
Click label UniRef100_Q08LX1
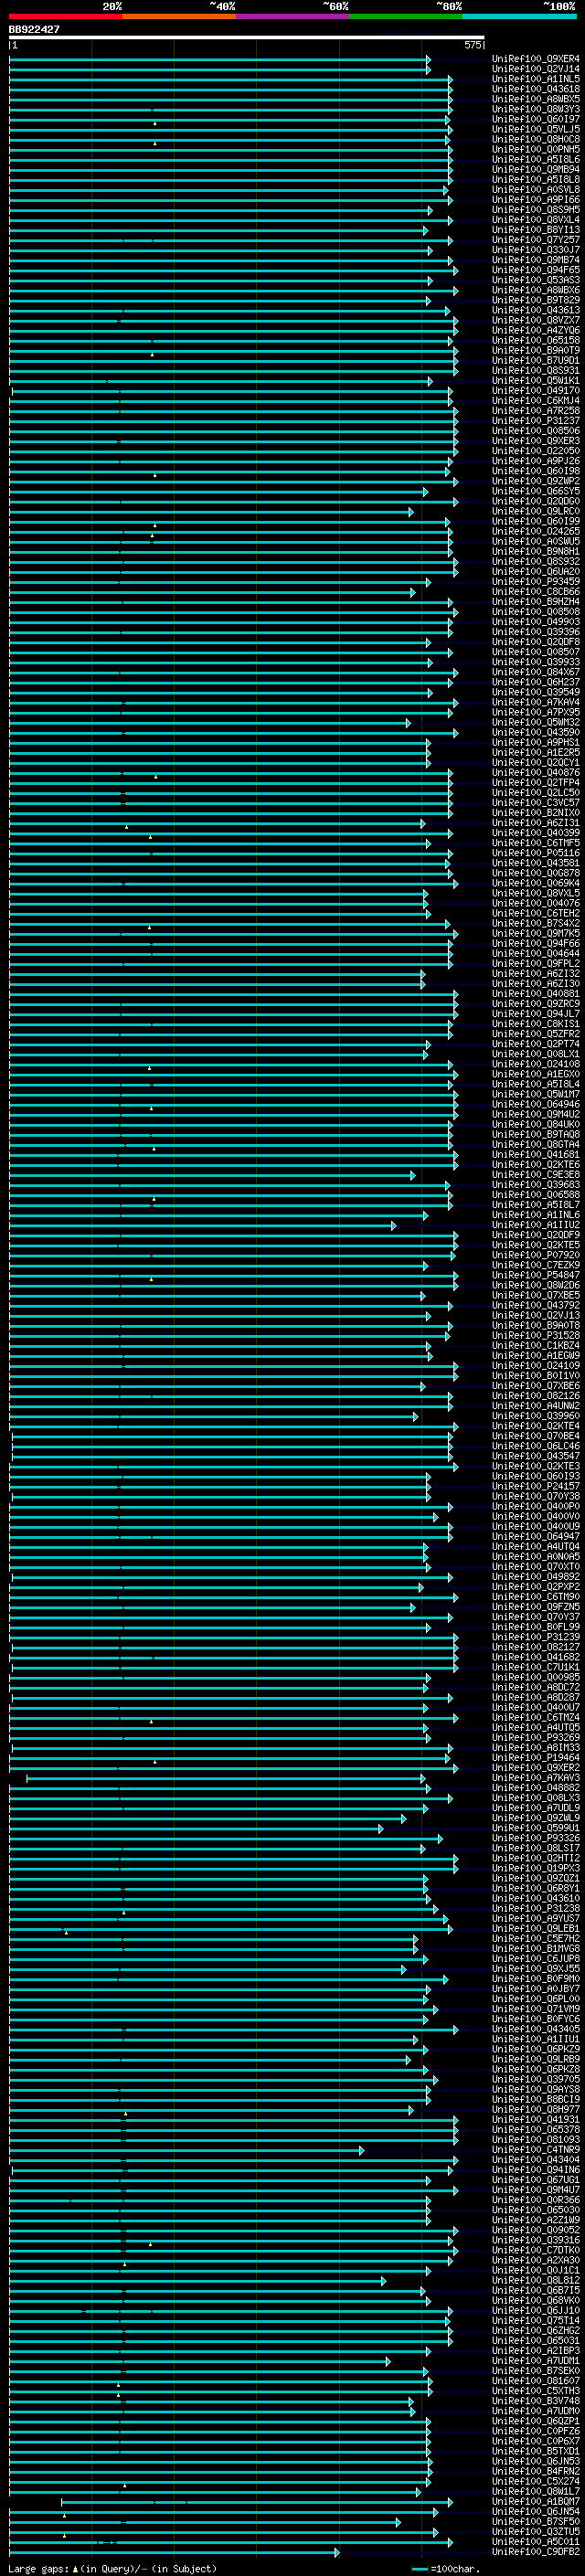click(x=536, y=1054)
